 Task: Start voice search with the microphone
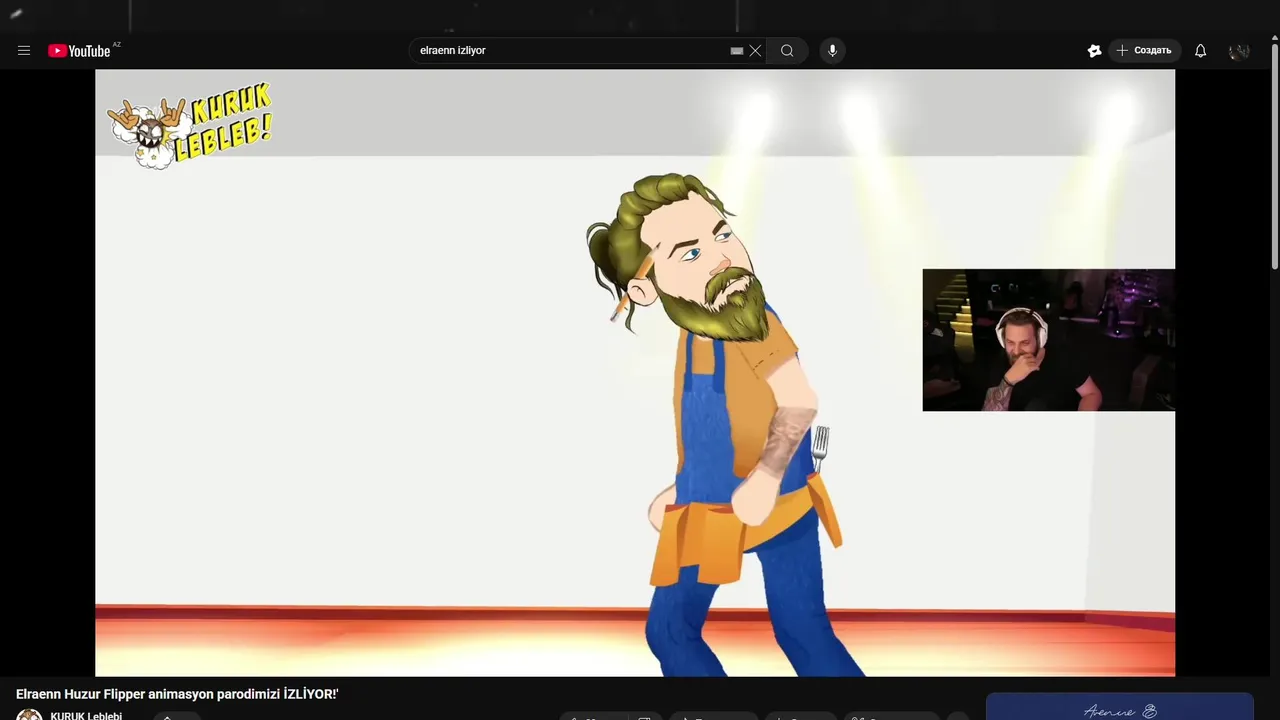point(832,51)
